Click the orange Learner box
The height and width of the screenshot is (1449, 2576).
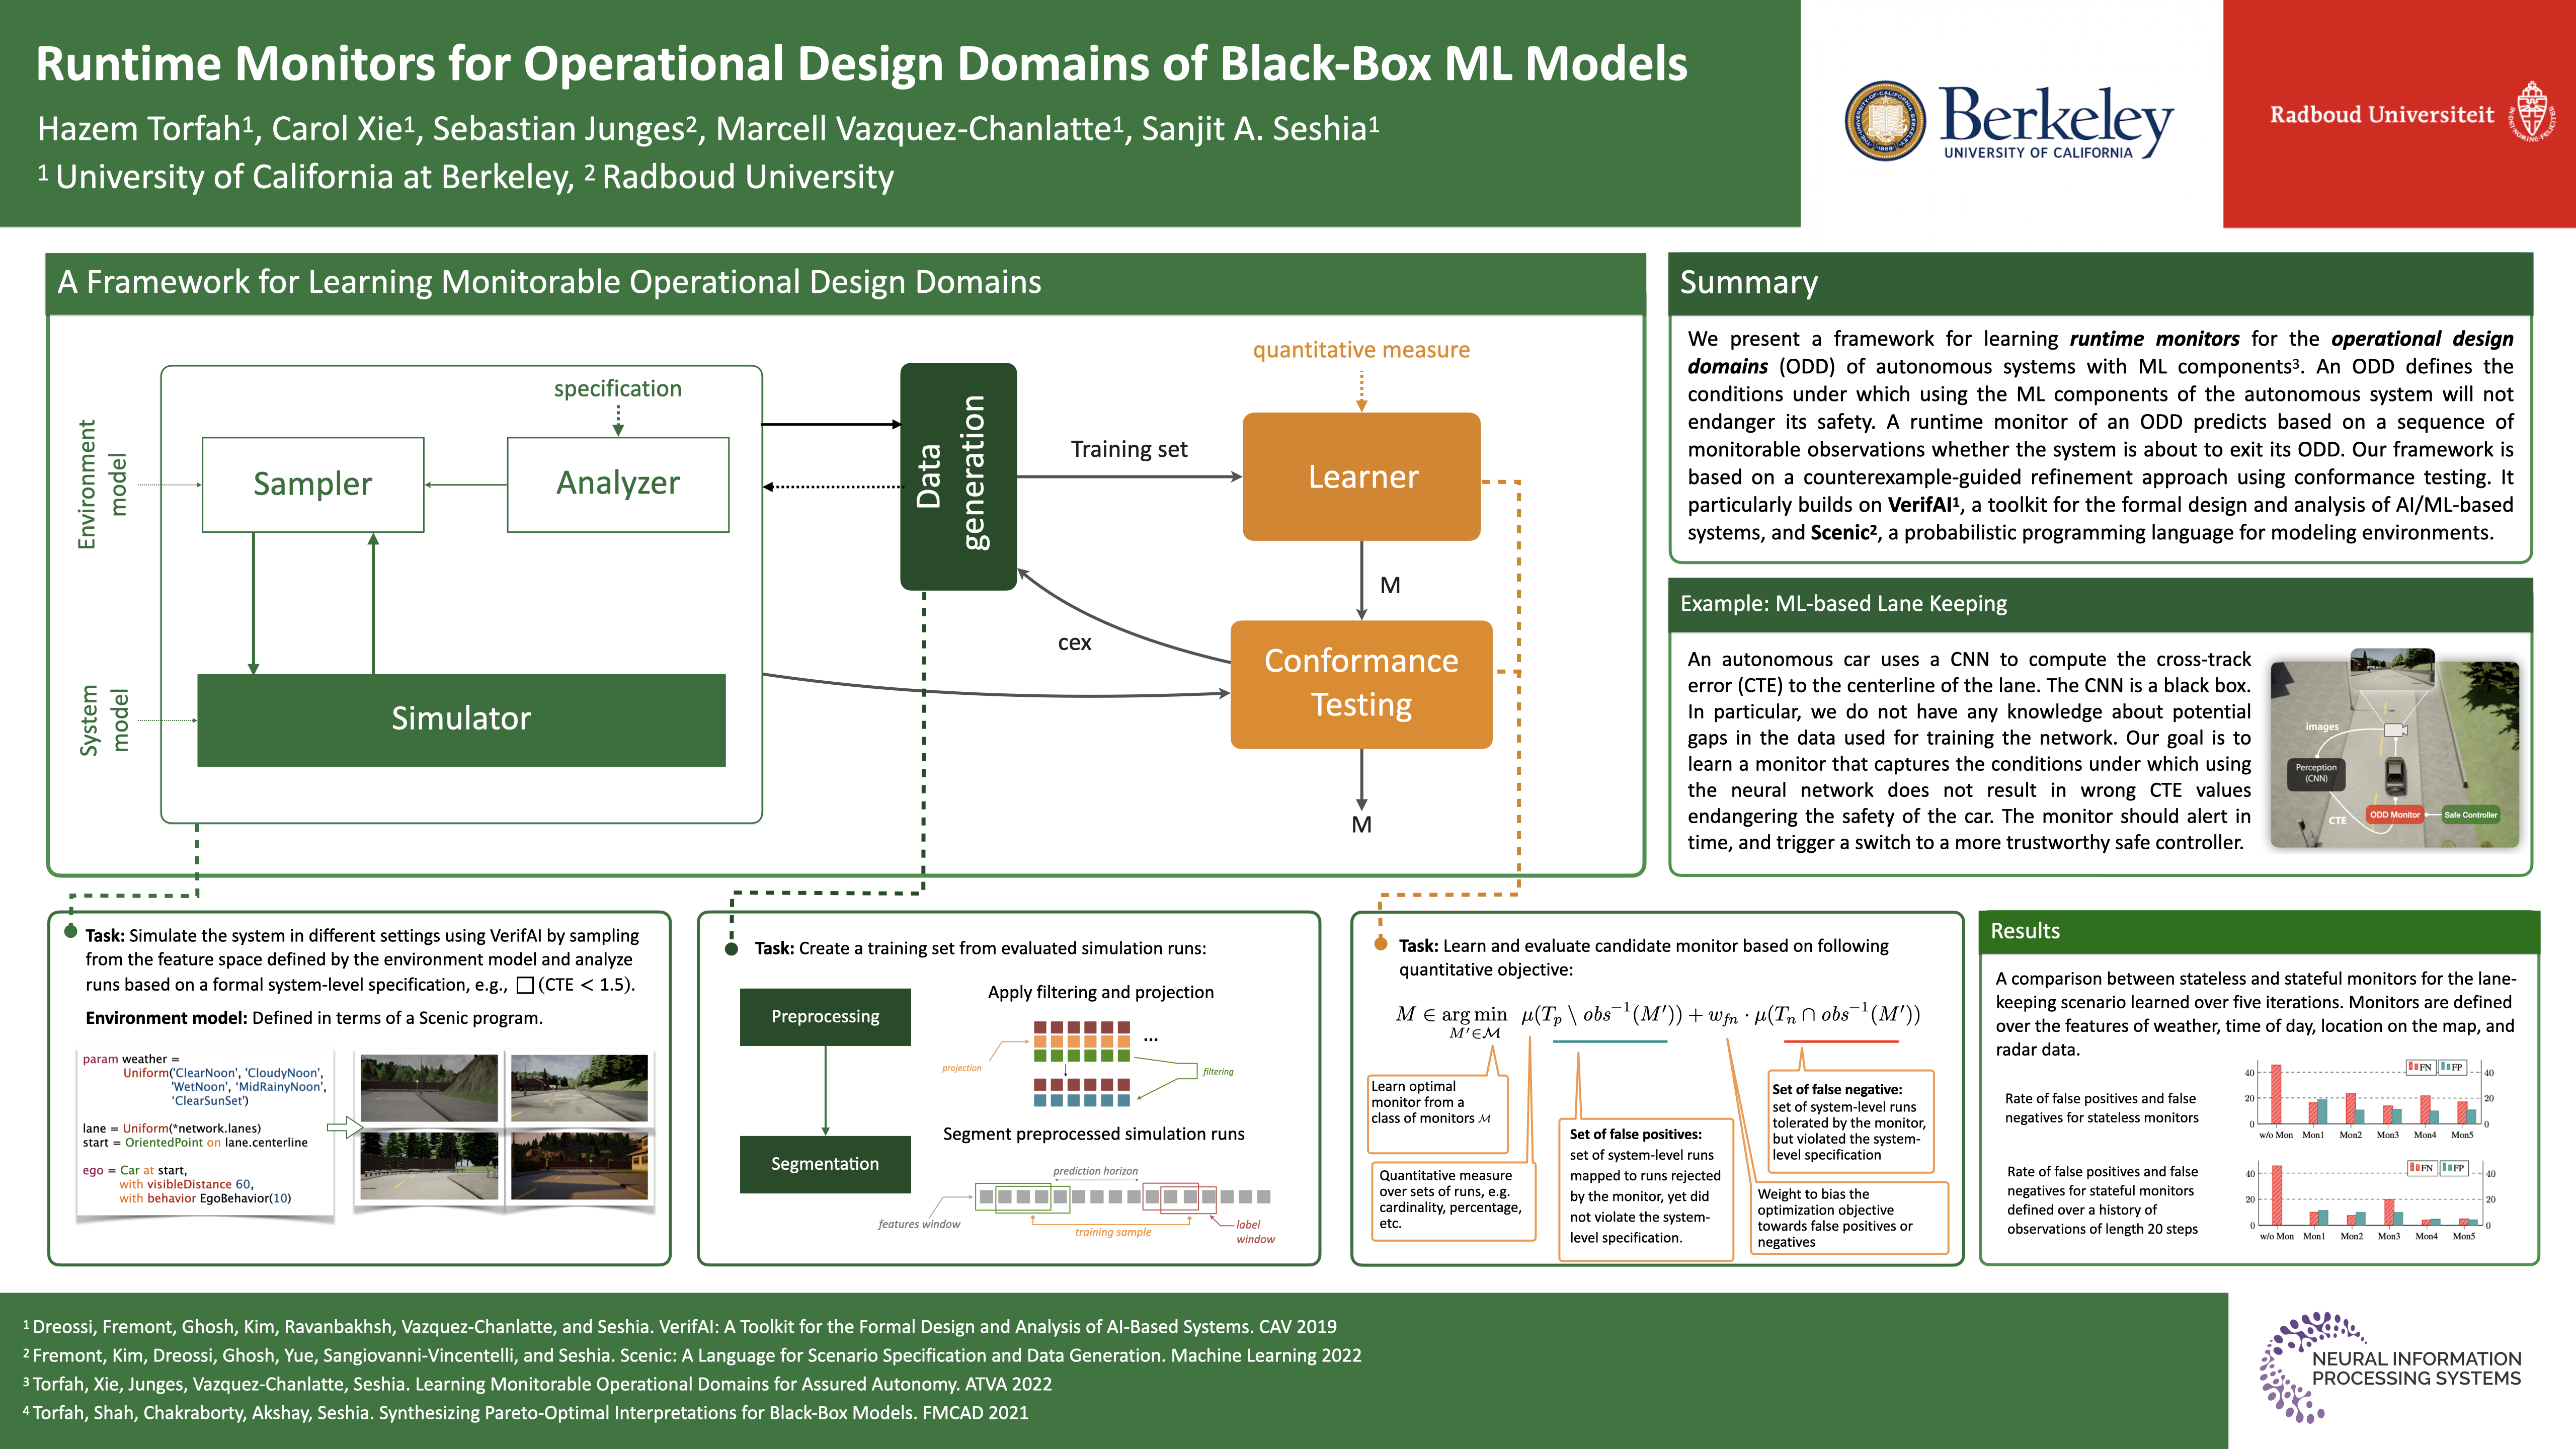tap(1361, 476)
